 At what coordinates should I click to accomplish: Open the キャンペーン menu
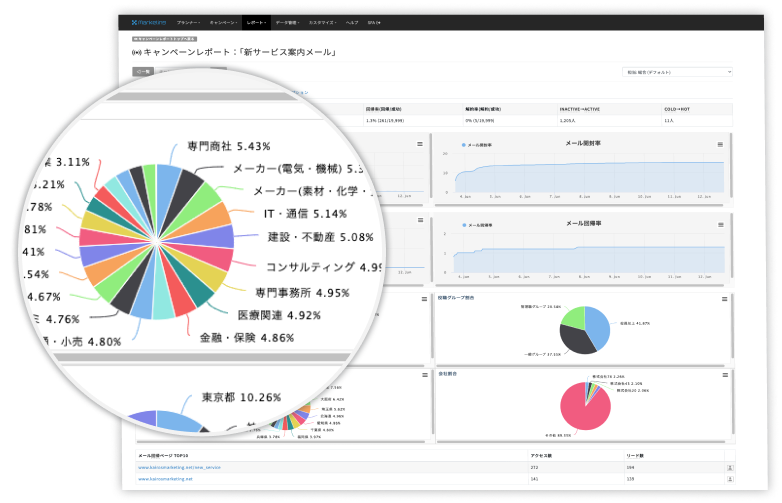pyautogui.click(x=223, y=22)
